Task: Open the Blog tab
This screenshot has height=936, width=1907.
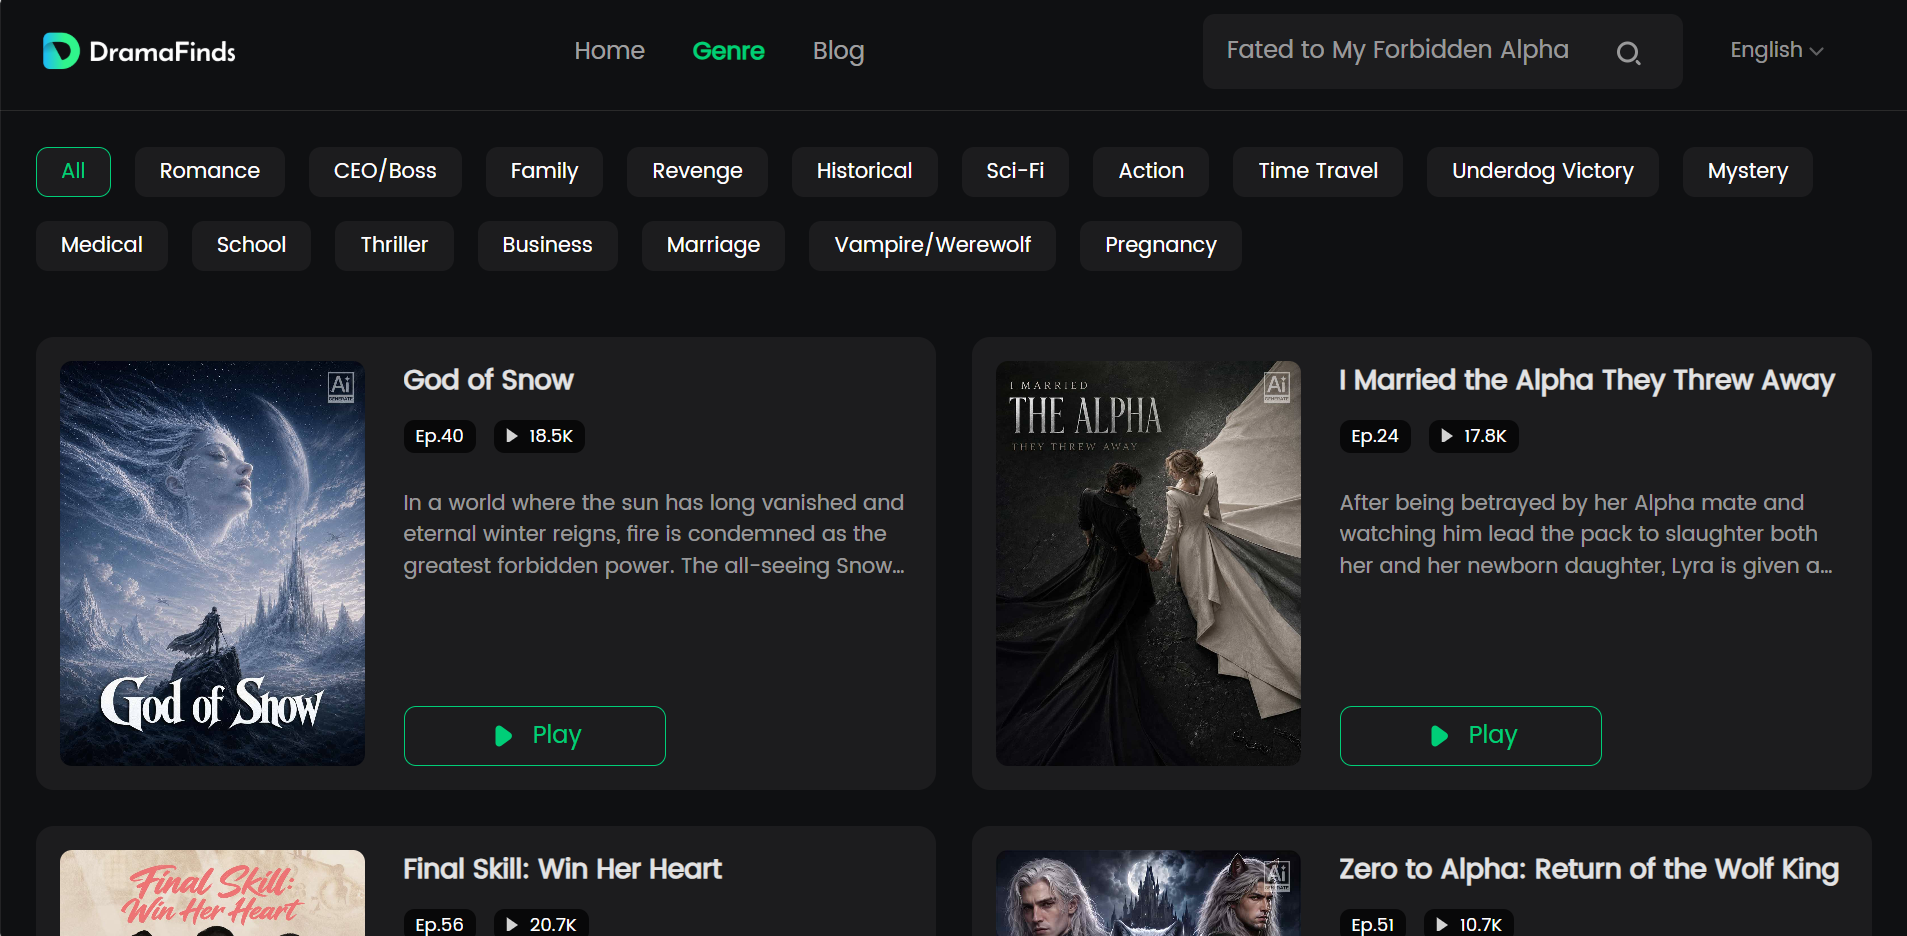Action: tap(838, 51)
